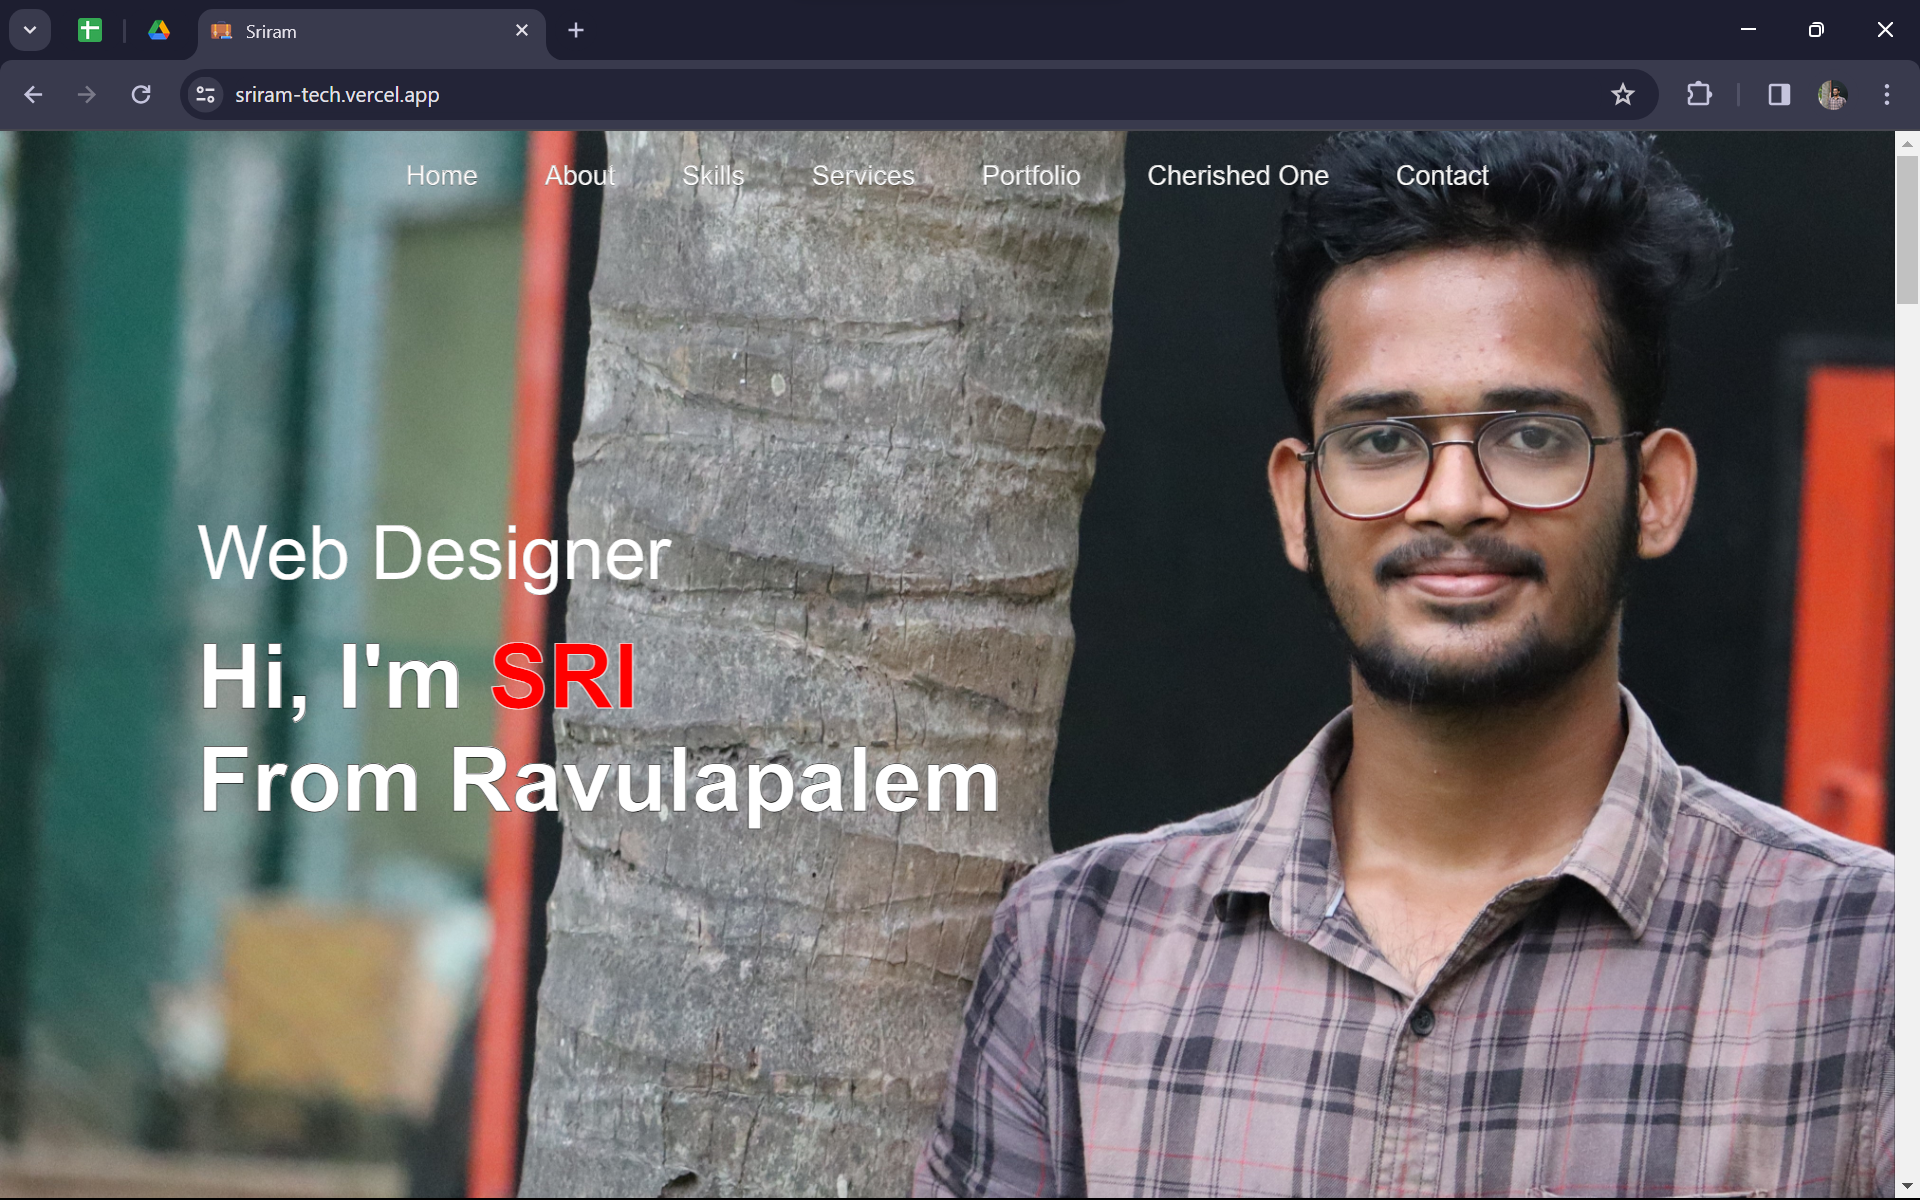The width and height of the screenshot is (1920, 1200).
Task: Select the Cherished One menu item
Action: click(1238, 175)
